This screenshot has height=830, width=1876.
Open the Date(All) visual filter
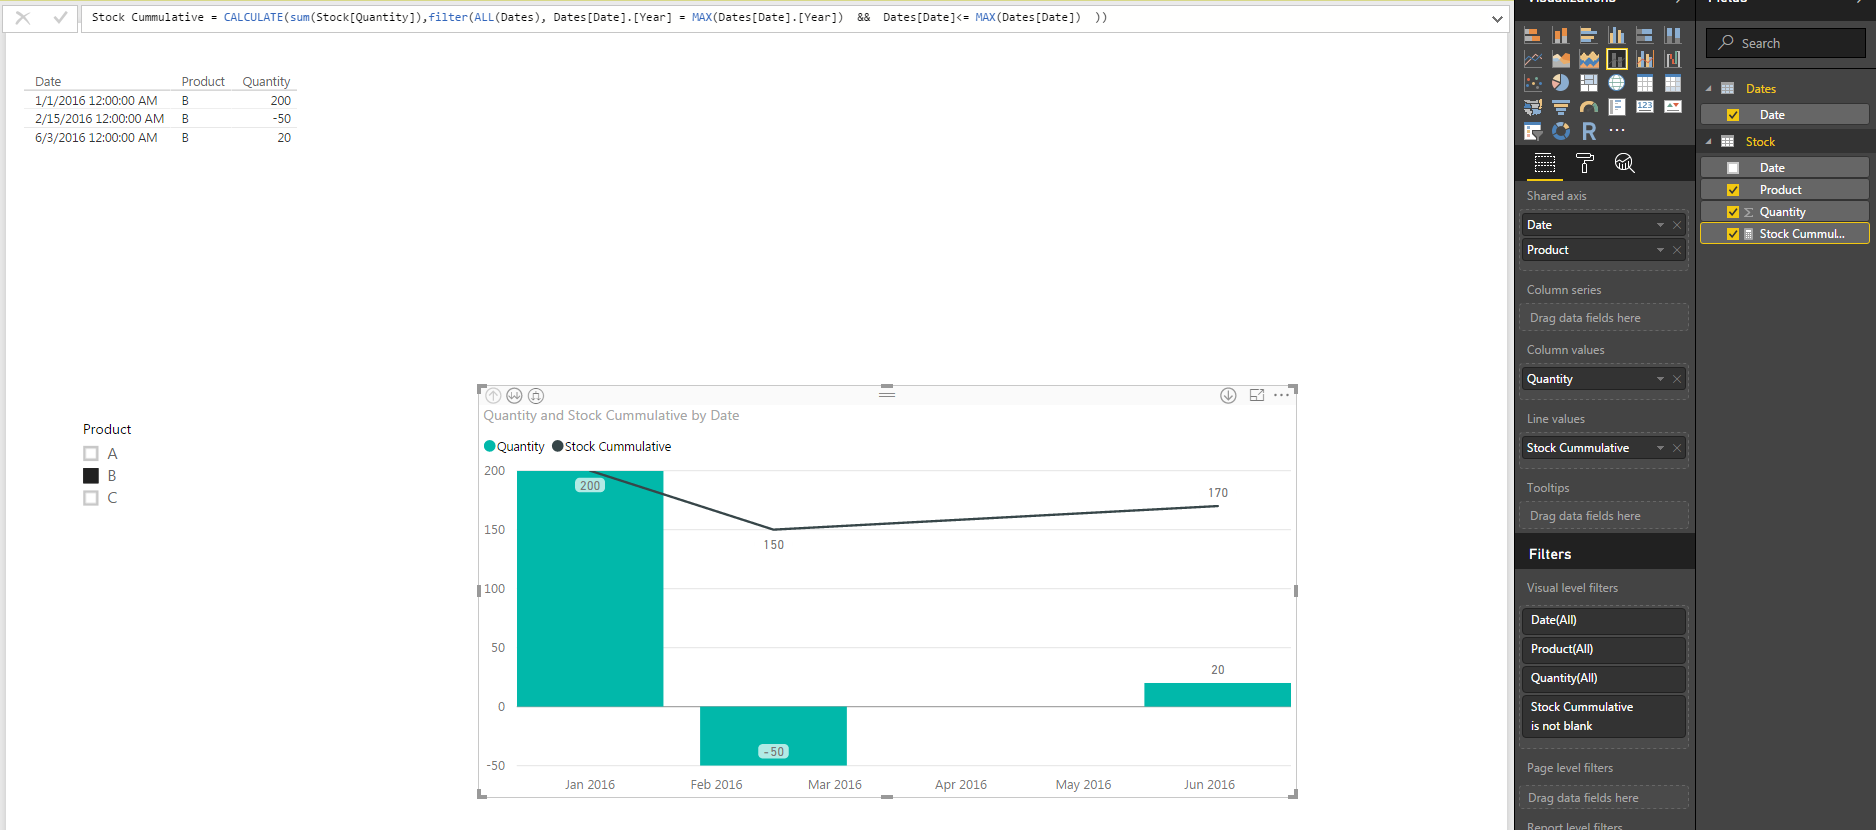[1603, 620]
